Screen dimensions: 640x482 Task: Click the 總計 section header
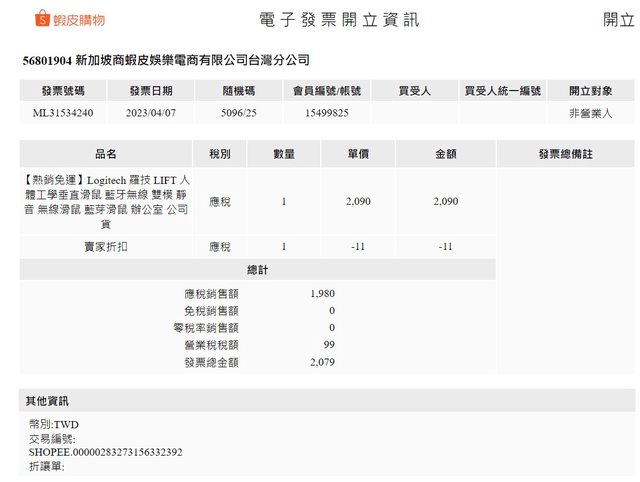click(257, 270)
